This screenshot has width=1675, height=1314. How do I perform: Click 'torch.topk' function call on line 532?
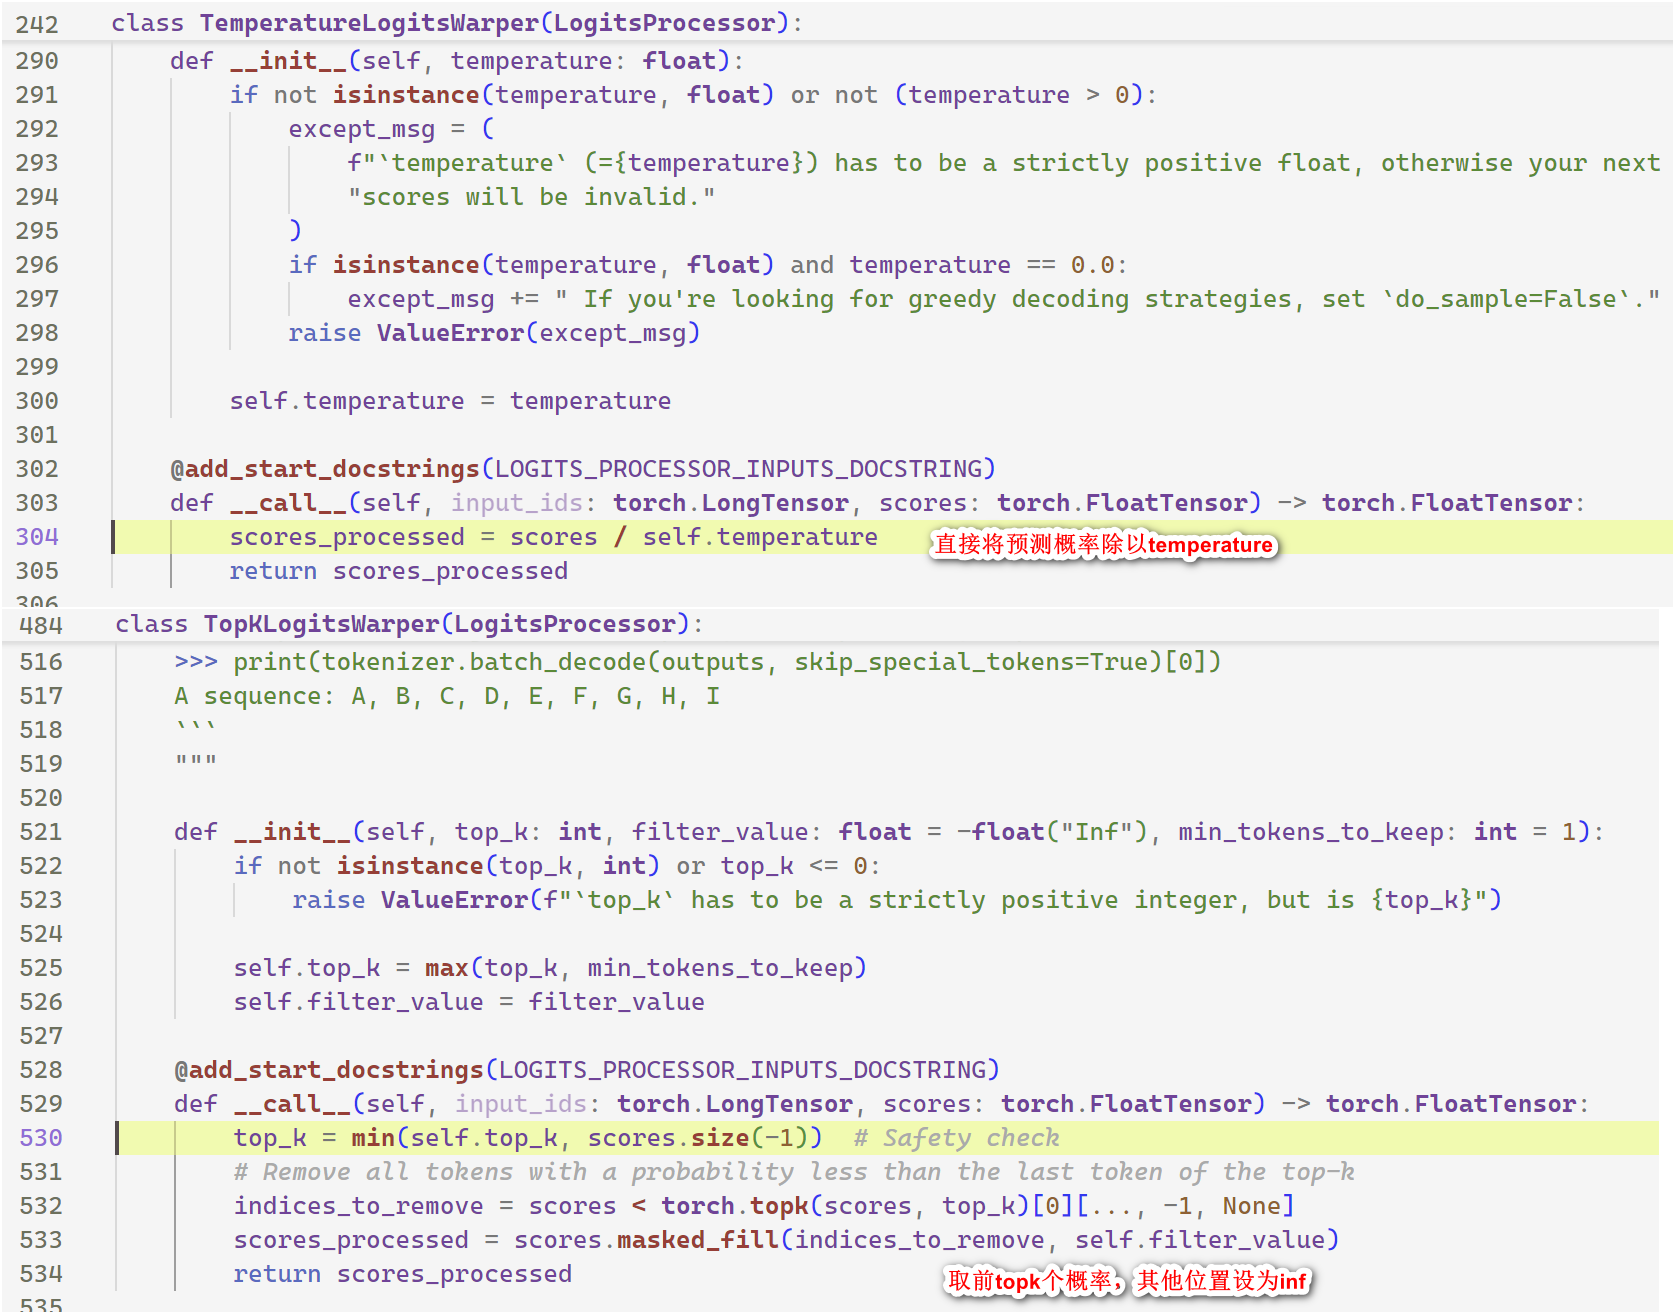(x=734, y=1206)
